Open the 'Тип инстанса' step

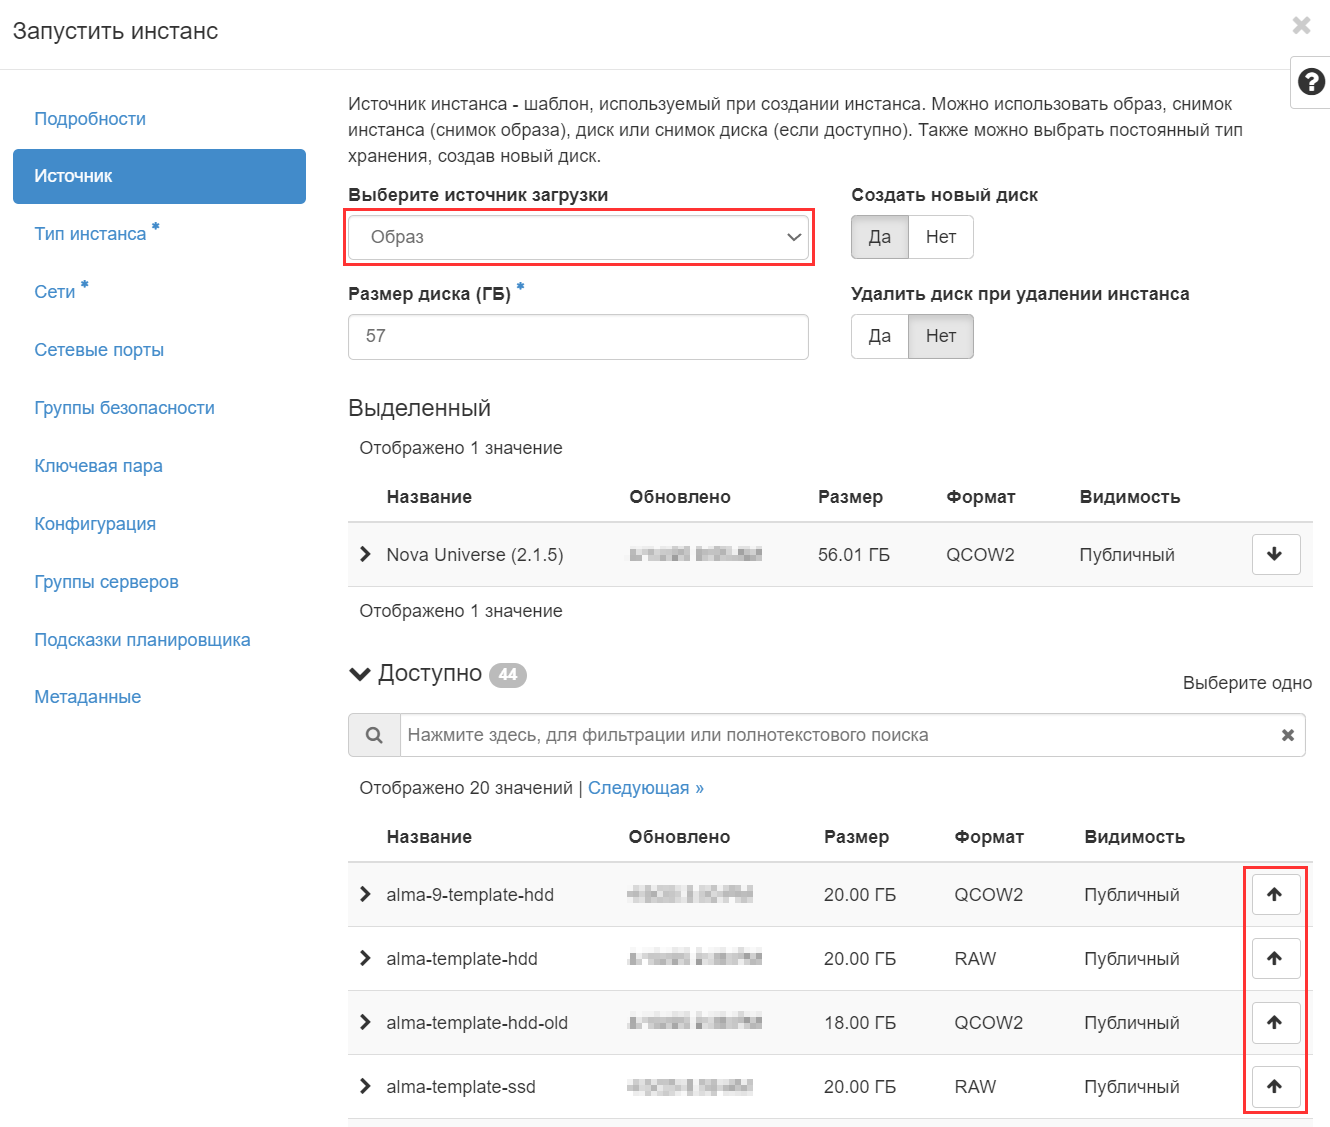click(x=90, y=234)
